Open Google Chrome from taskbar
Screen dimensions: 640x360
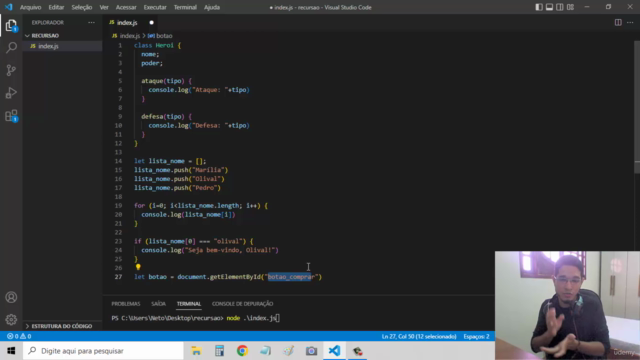coord(242,351)
